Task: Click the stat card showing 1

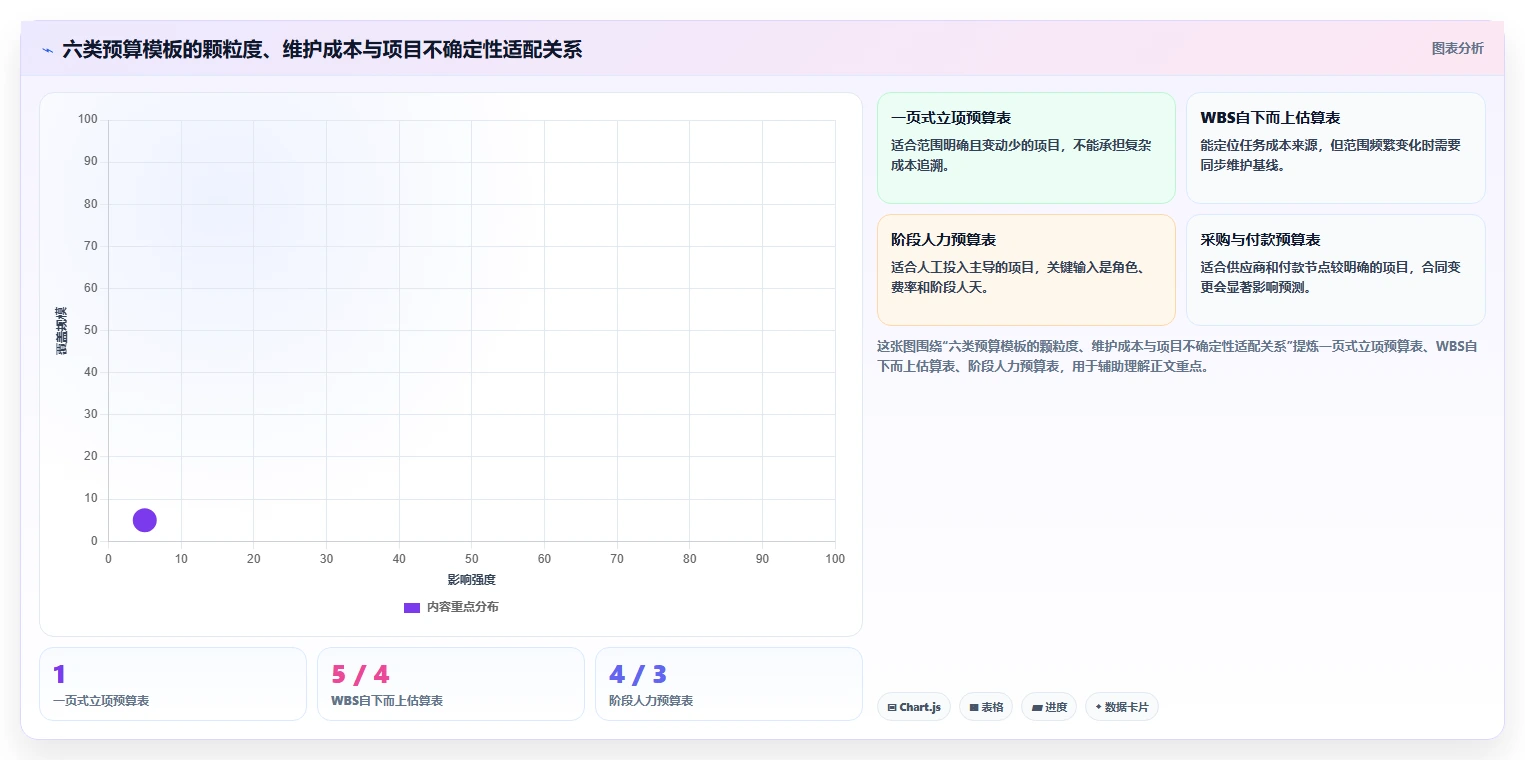Action: [173, 684]
